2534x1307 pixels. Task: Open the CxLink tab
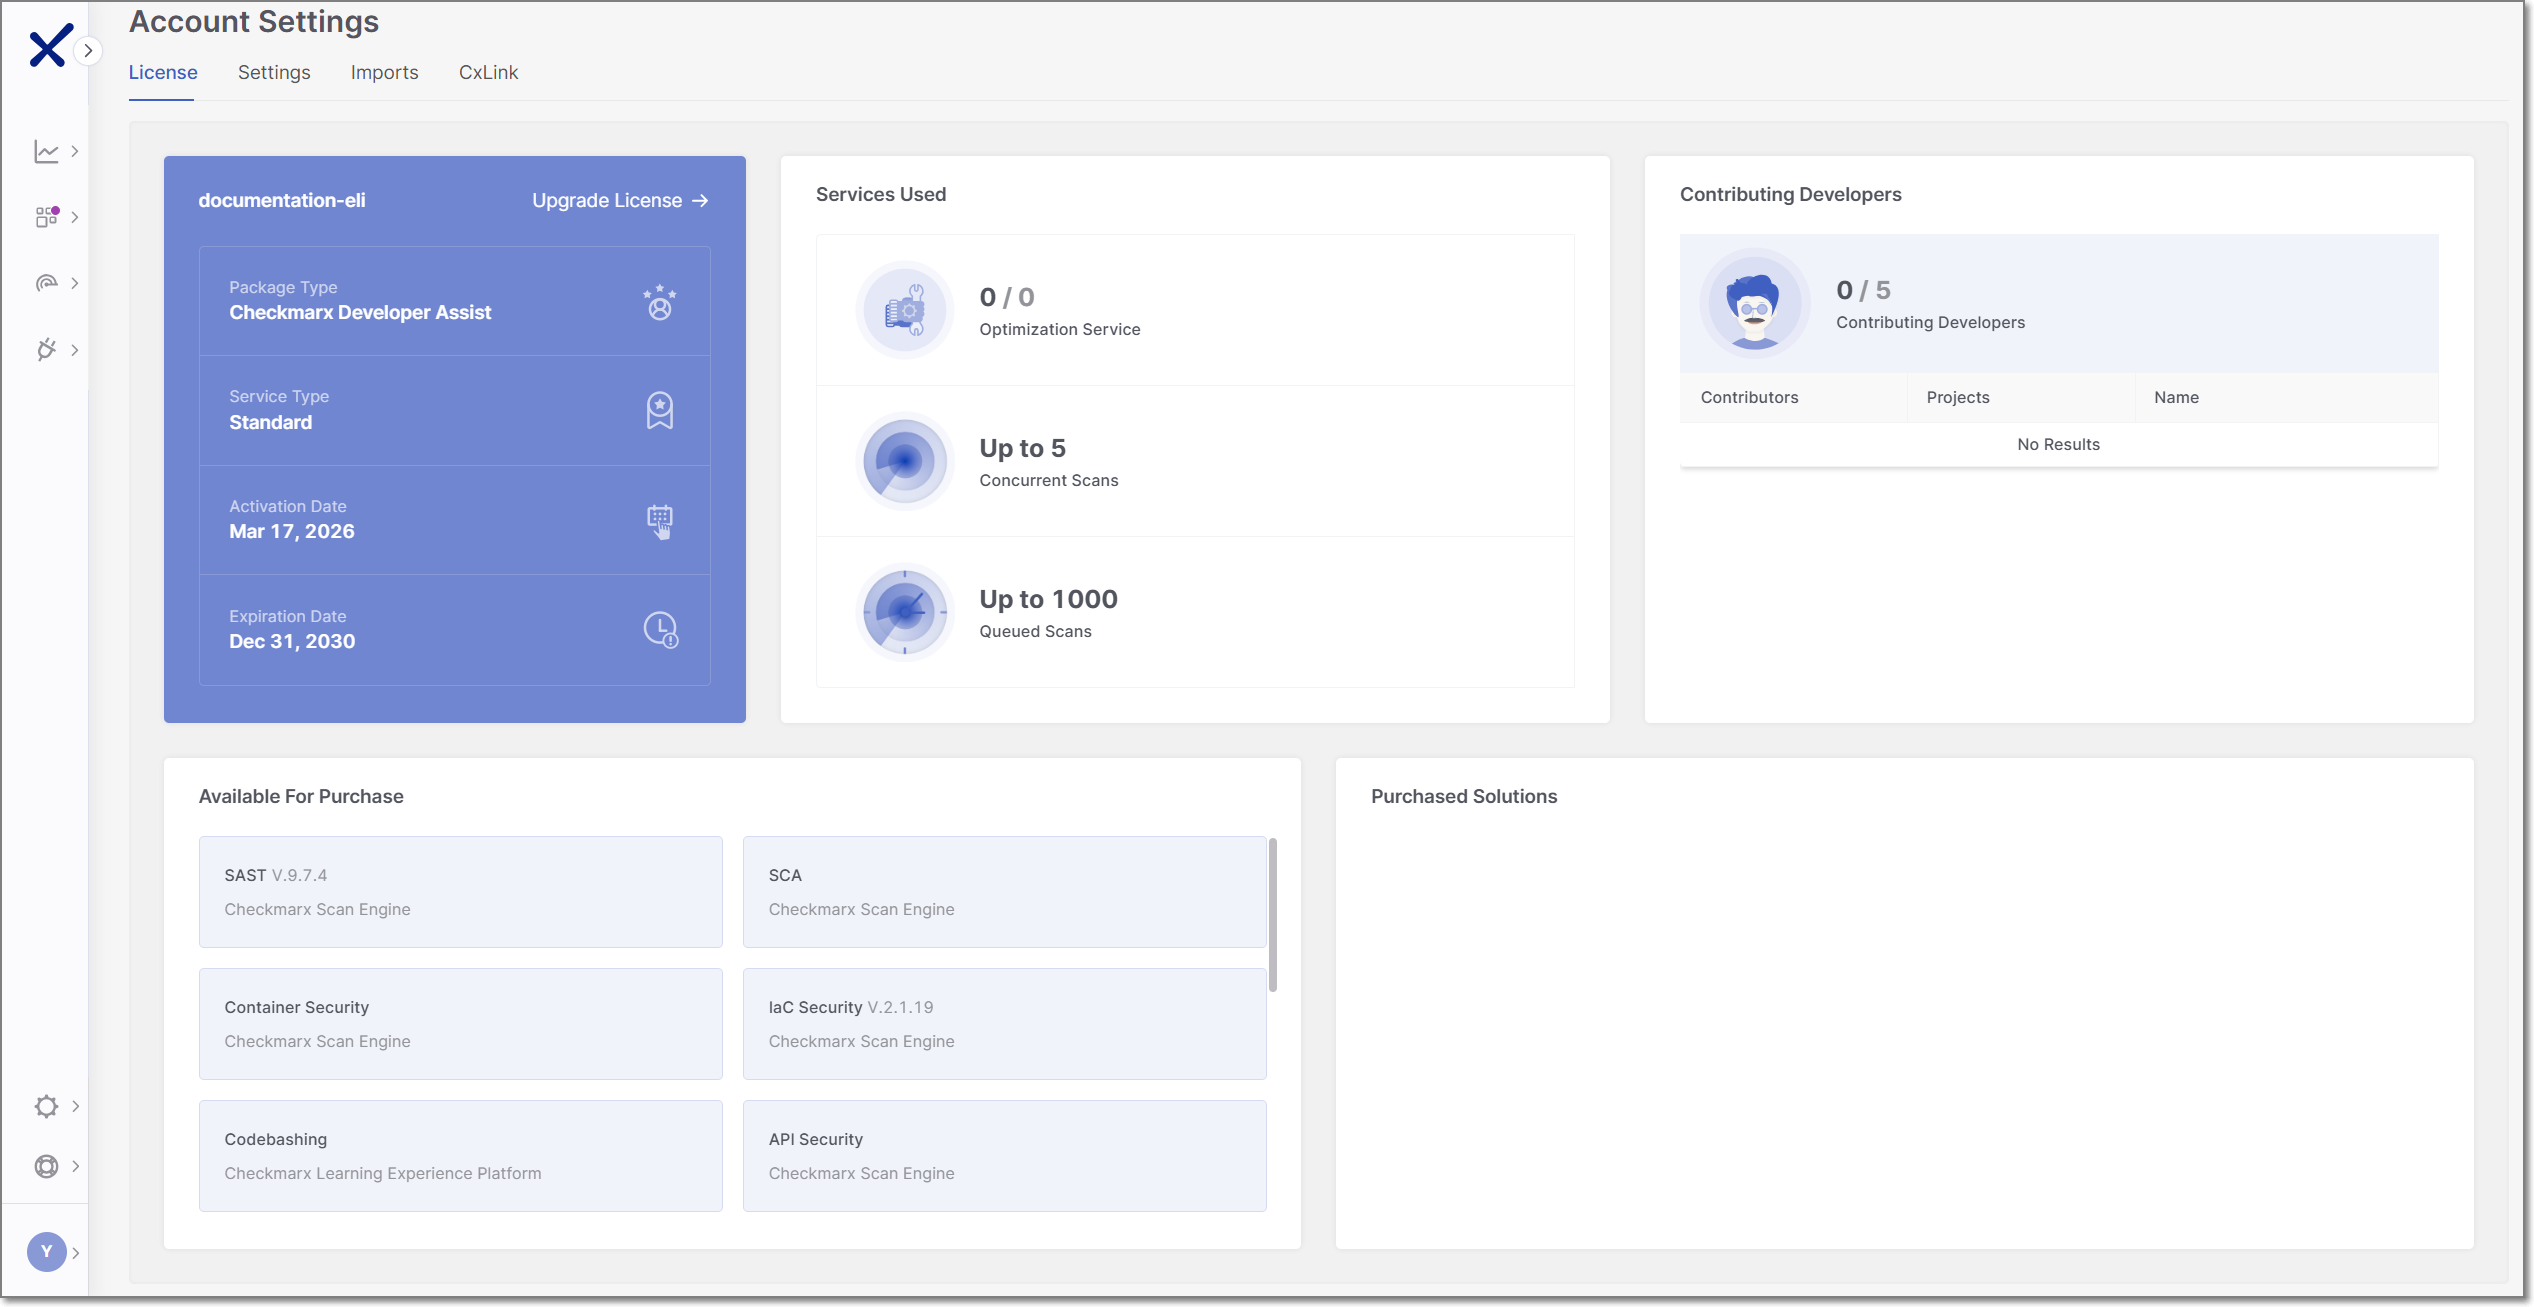coord(488,72)
